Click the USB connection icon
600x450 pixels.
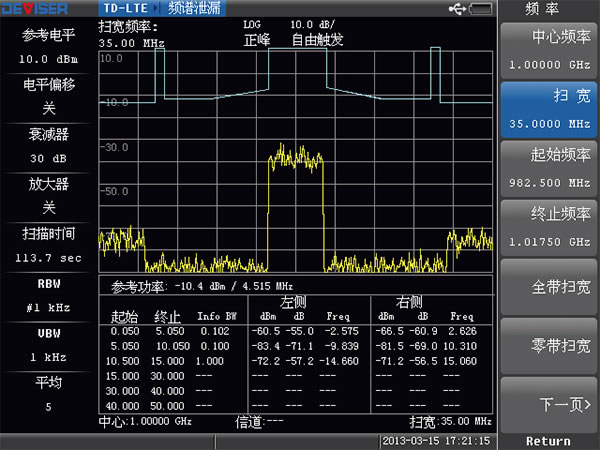click(458, 8)
